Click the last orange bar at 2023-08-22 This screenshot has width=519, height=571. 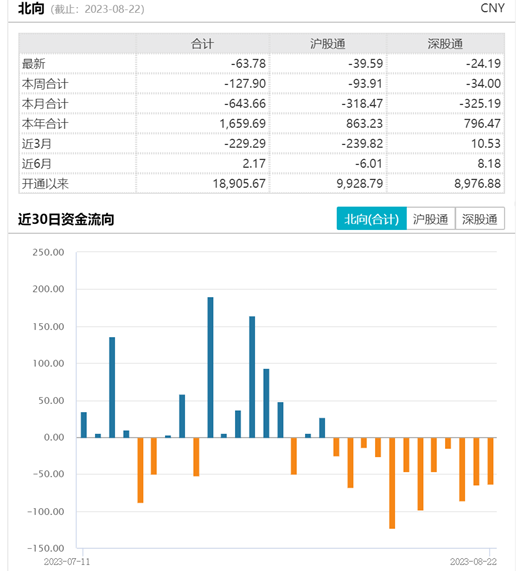click(x=490, y=461)
